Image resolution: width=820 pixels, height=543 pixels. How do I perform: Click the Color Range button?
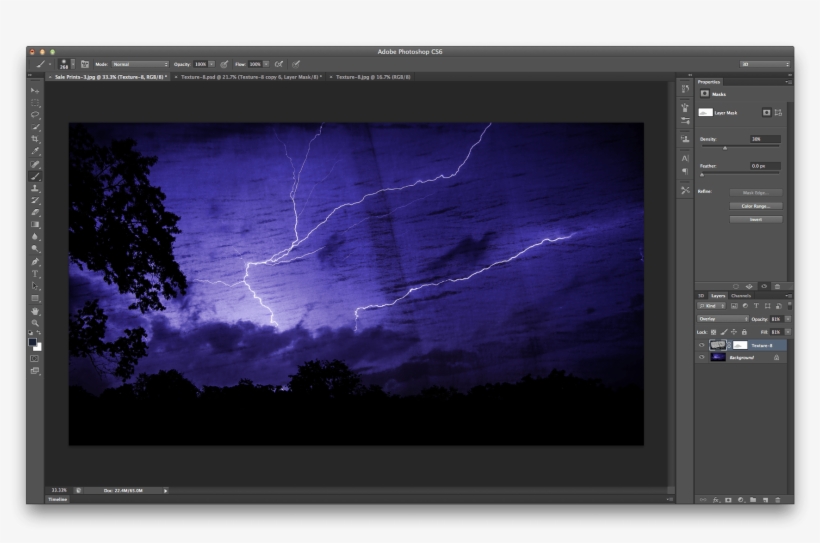click(x=755, y=206)
